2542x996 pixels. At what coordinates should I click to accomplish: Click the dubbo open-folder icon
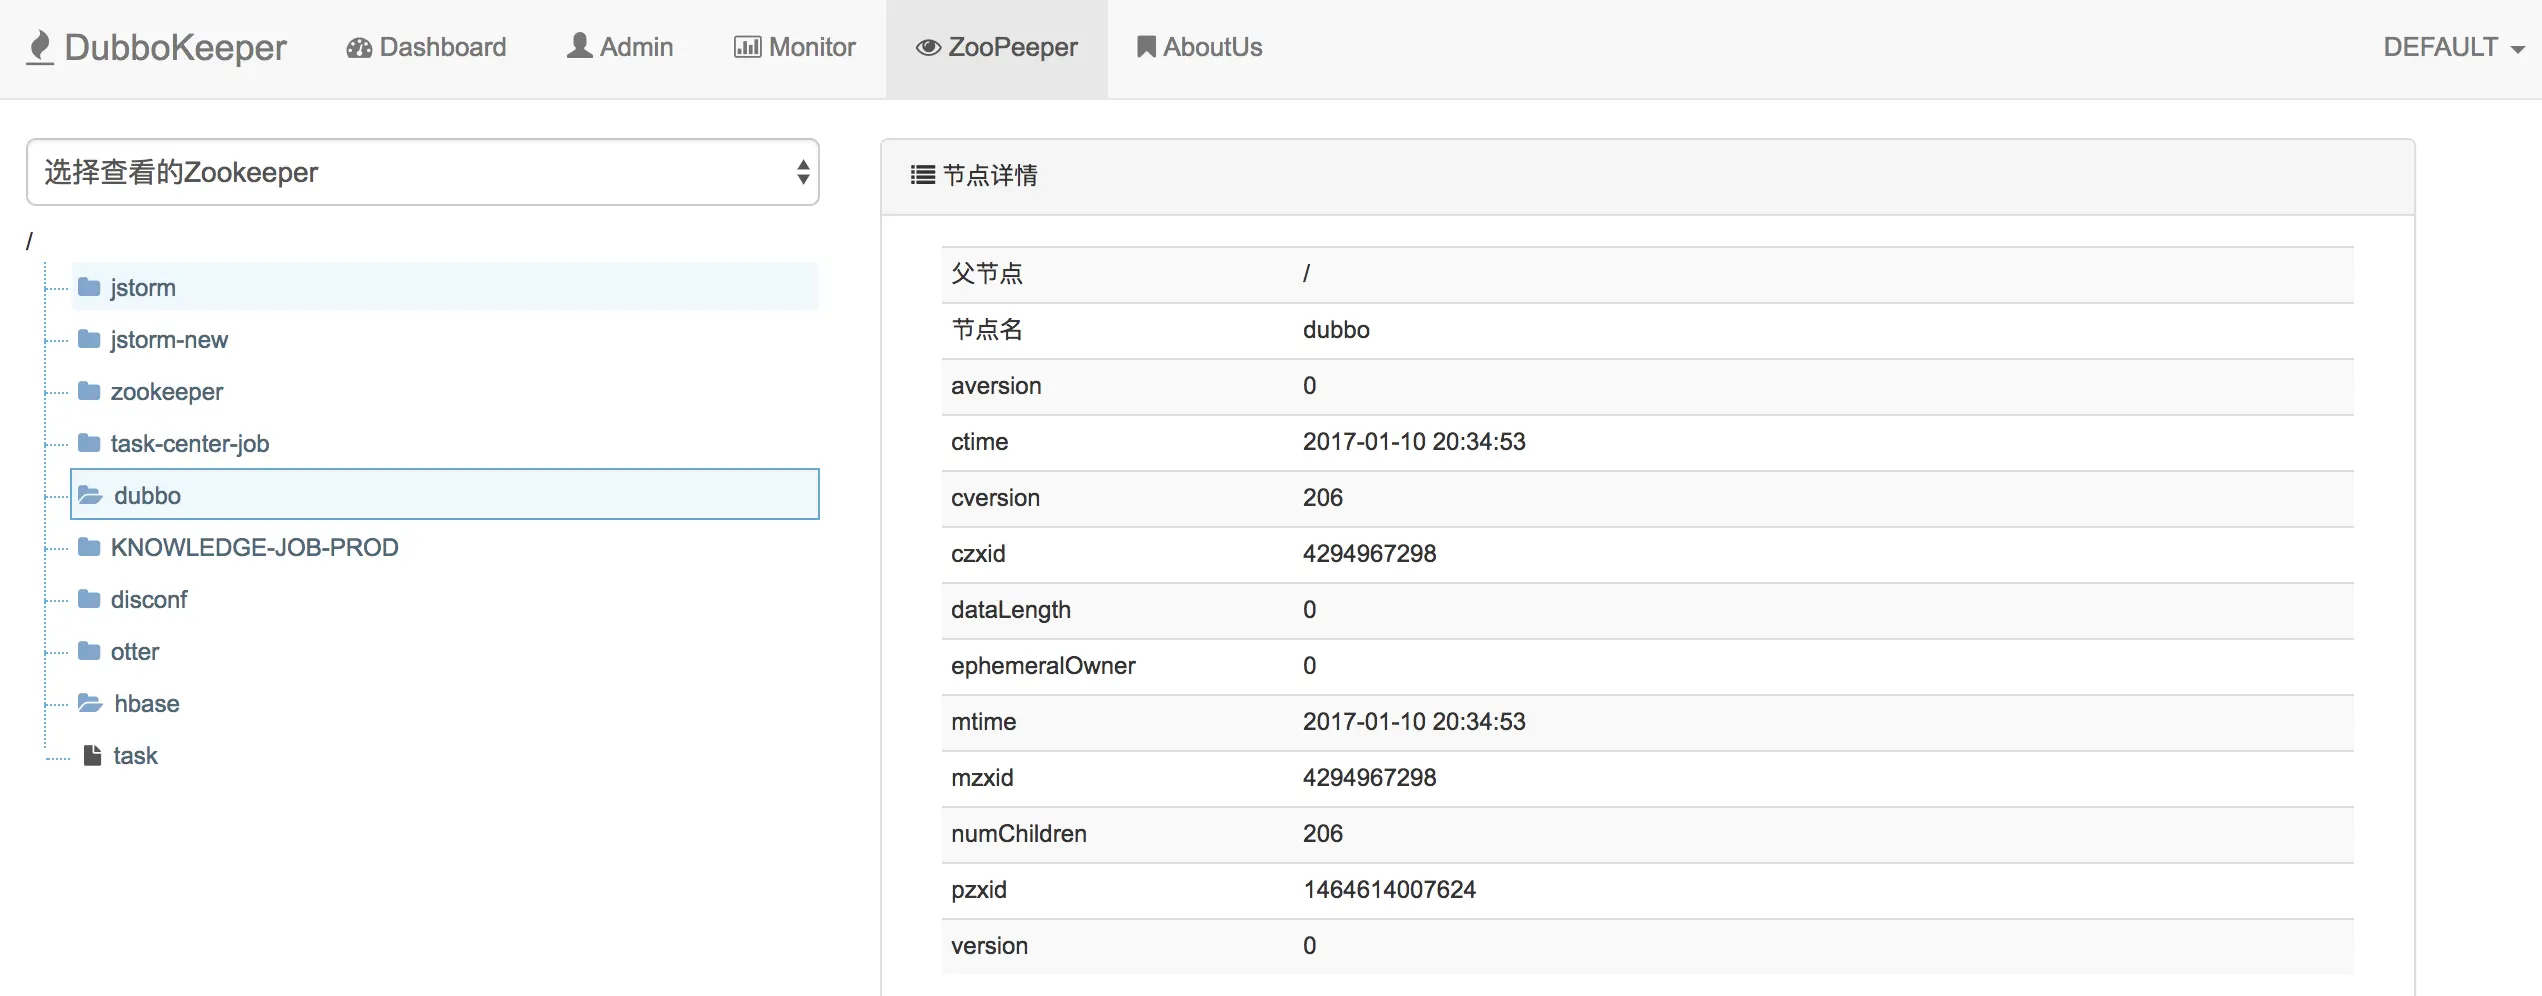[x=91, y=495]
